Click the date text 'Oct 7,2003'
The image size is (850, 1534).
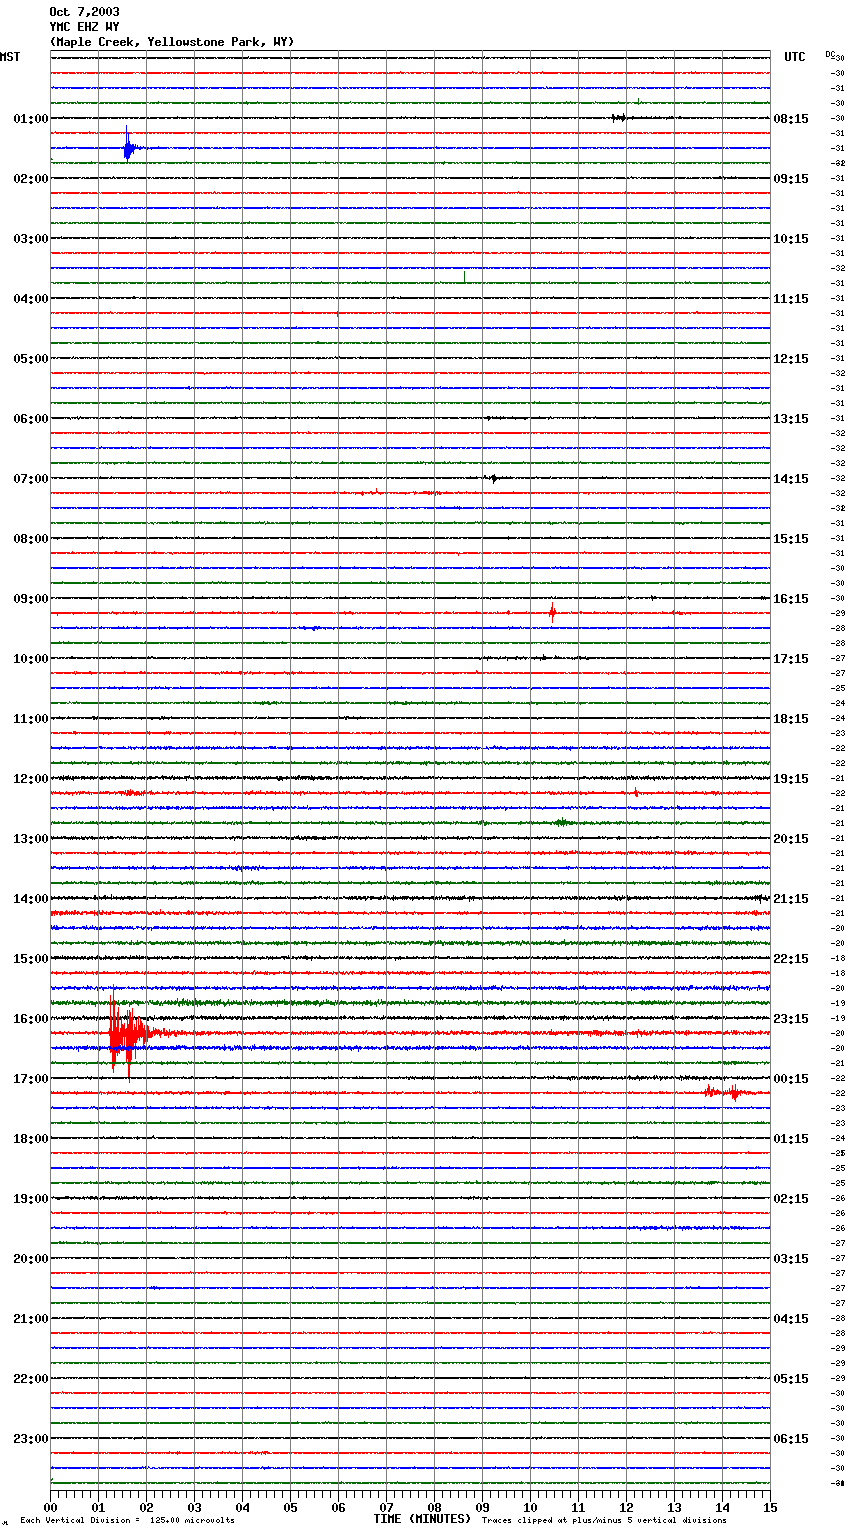pos(84,12)
